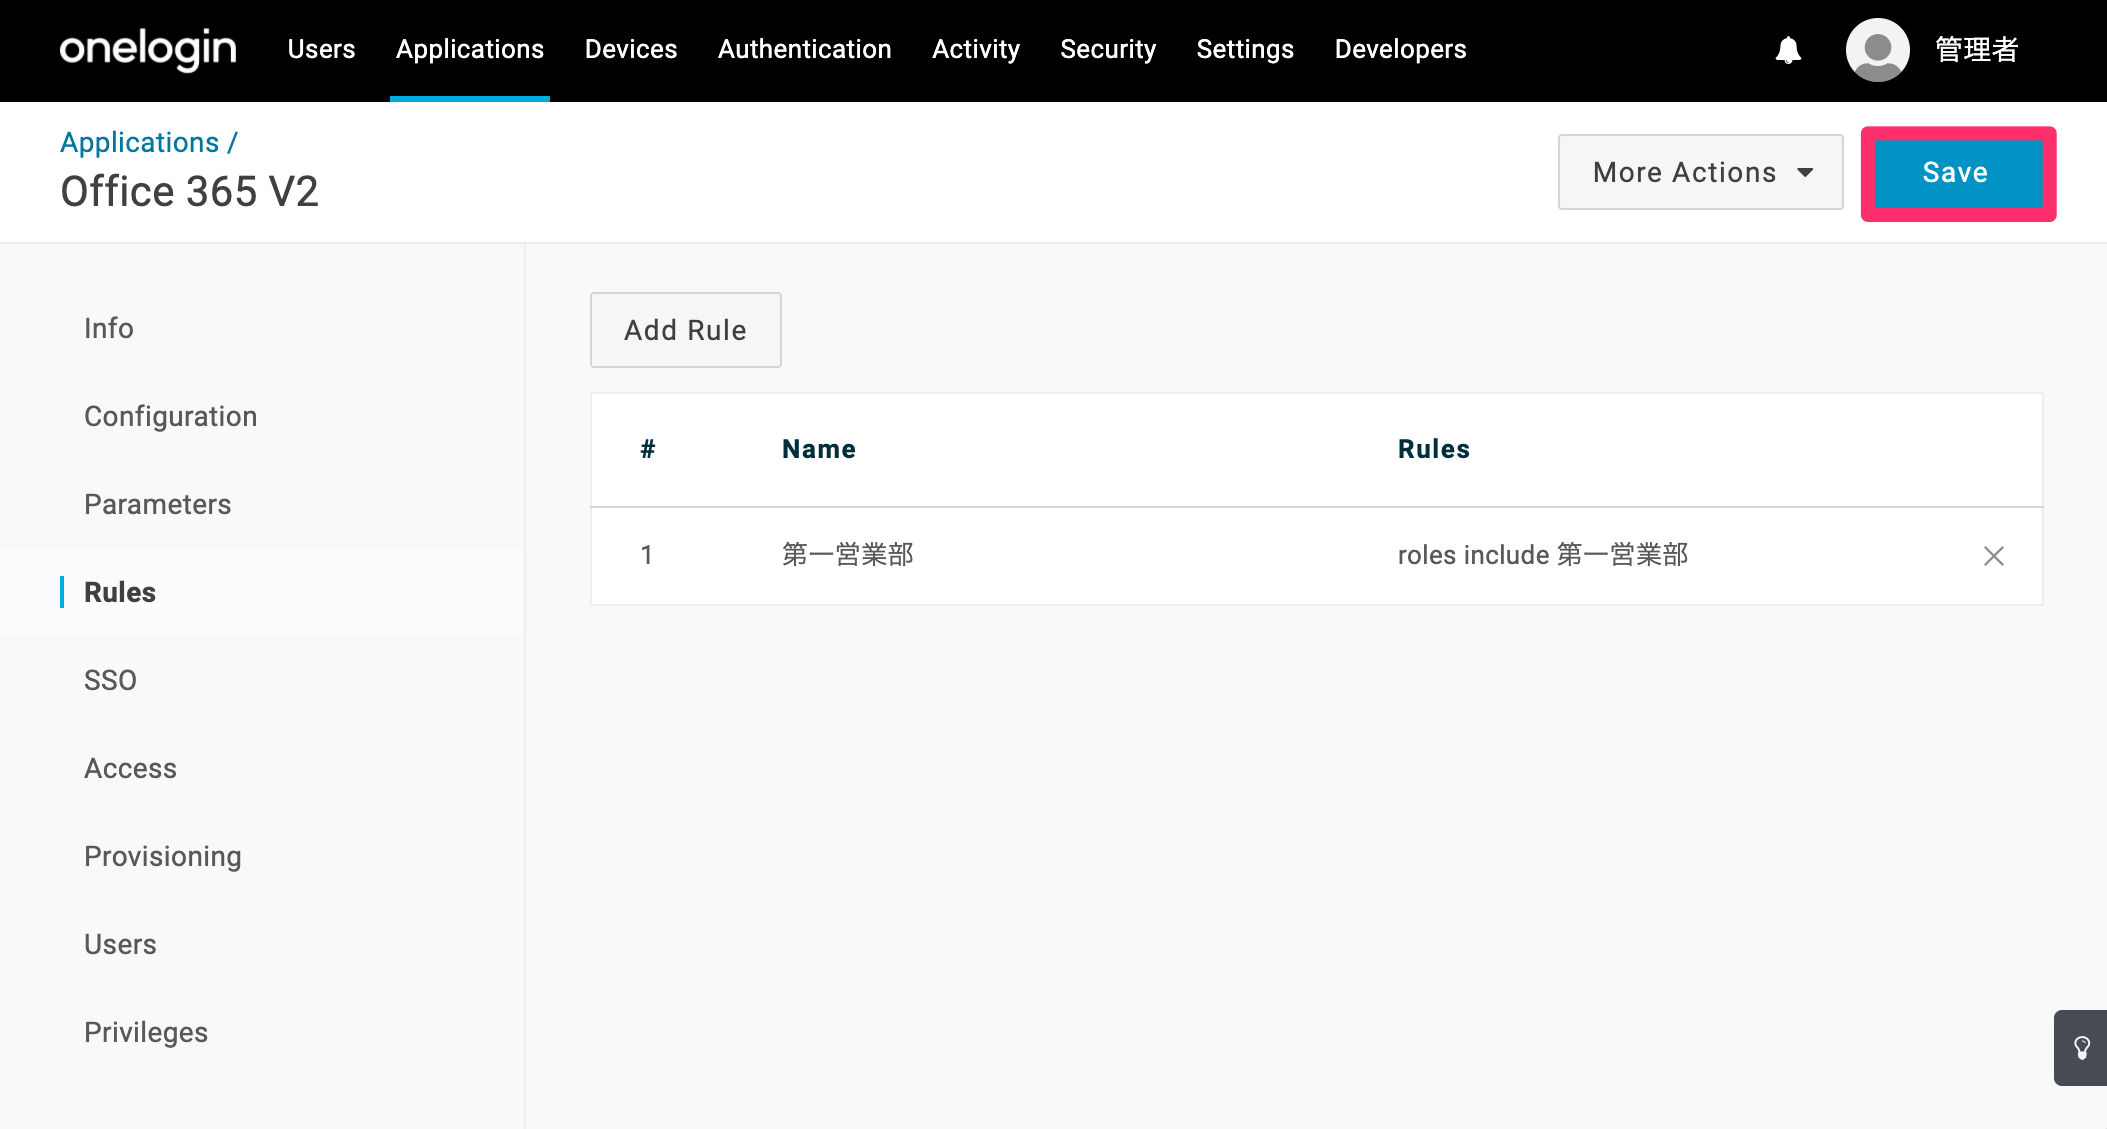The width and height of the screenshot is (2107, 1129).
Task: Click the Add Rule button
Action: pyautogui.click(x=686, y=330)
